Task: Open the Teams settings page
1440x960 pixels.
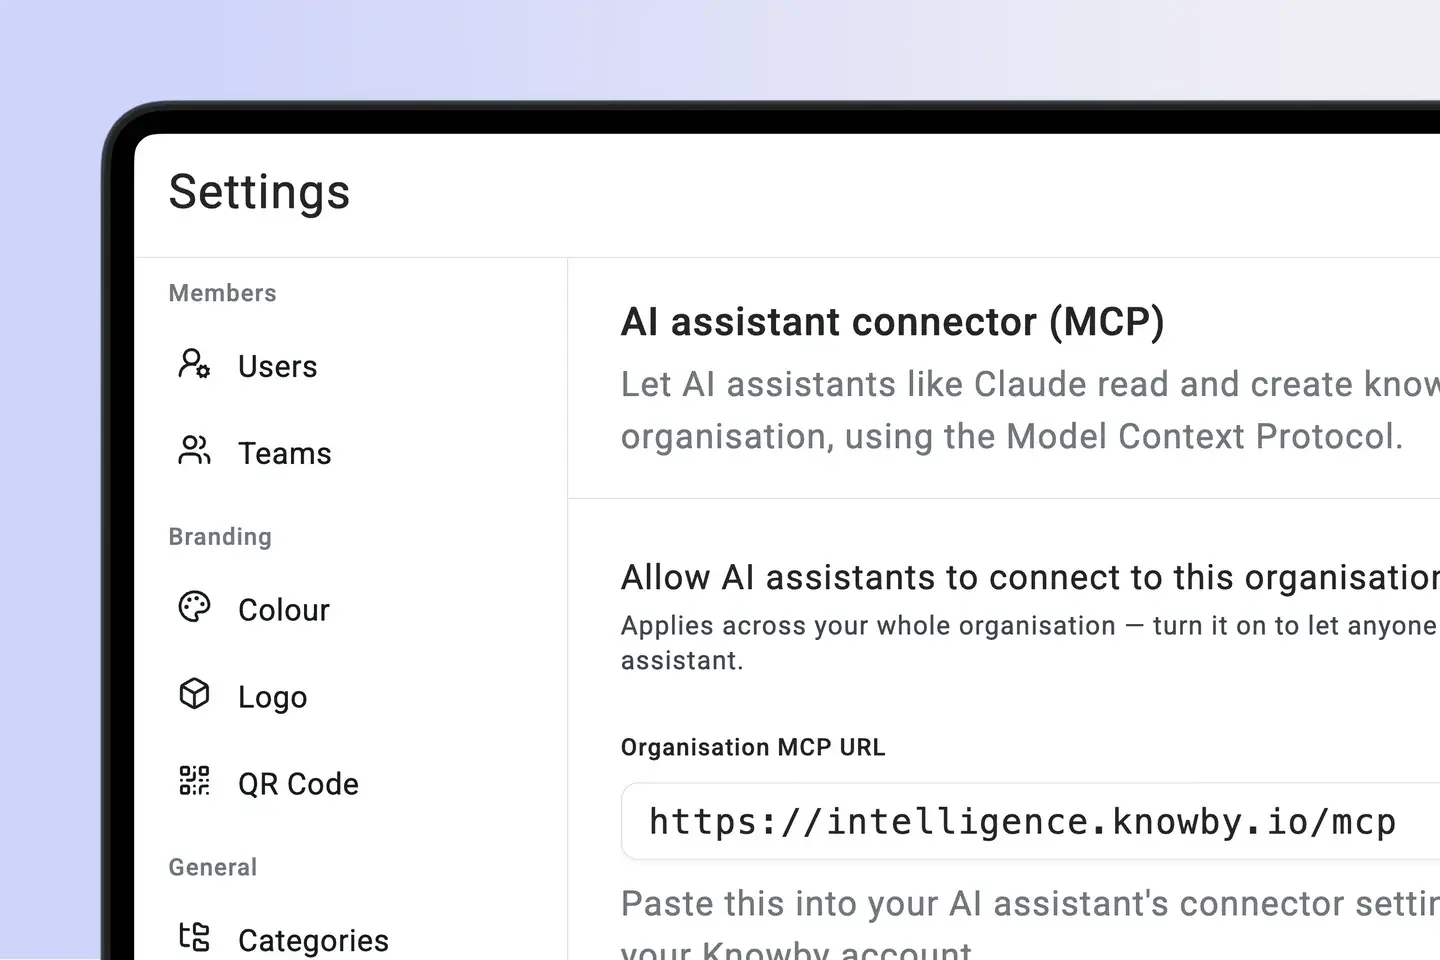Action: [x=284, y=453]
